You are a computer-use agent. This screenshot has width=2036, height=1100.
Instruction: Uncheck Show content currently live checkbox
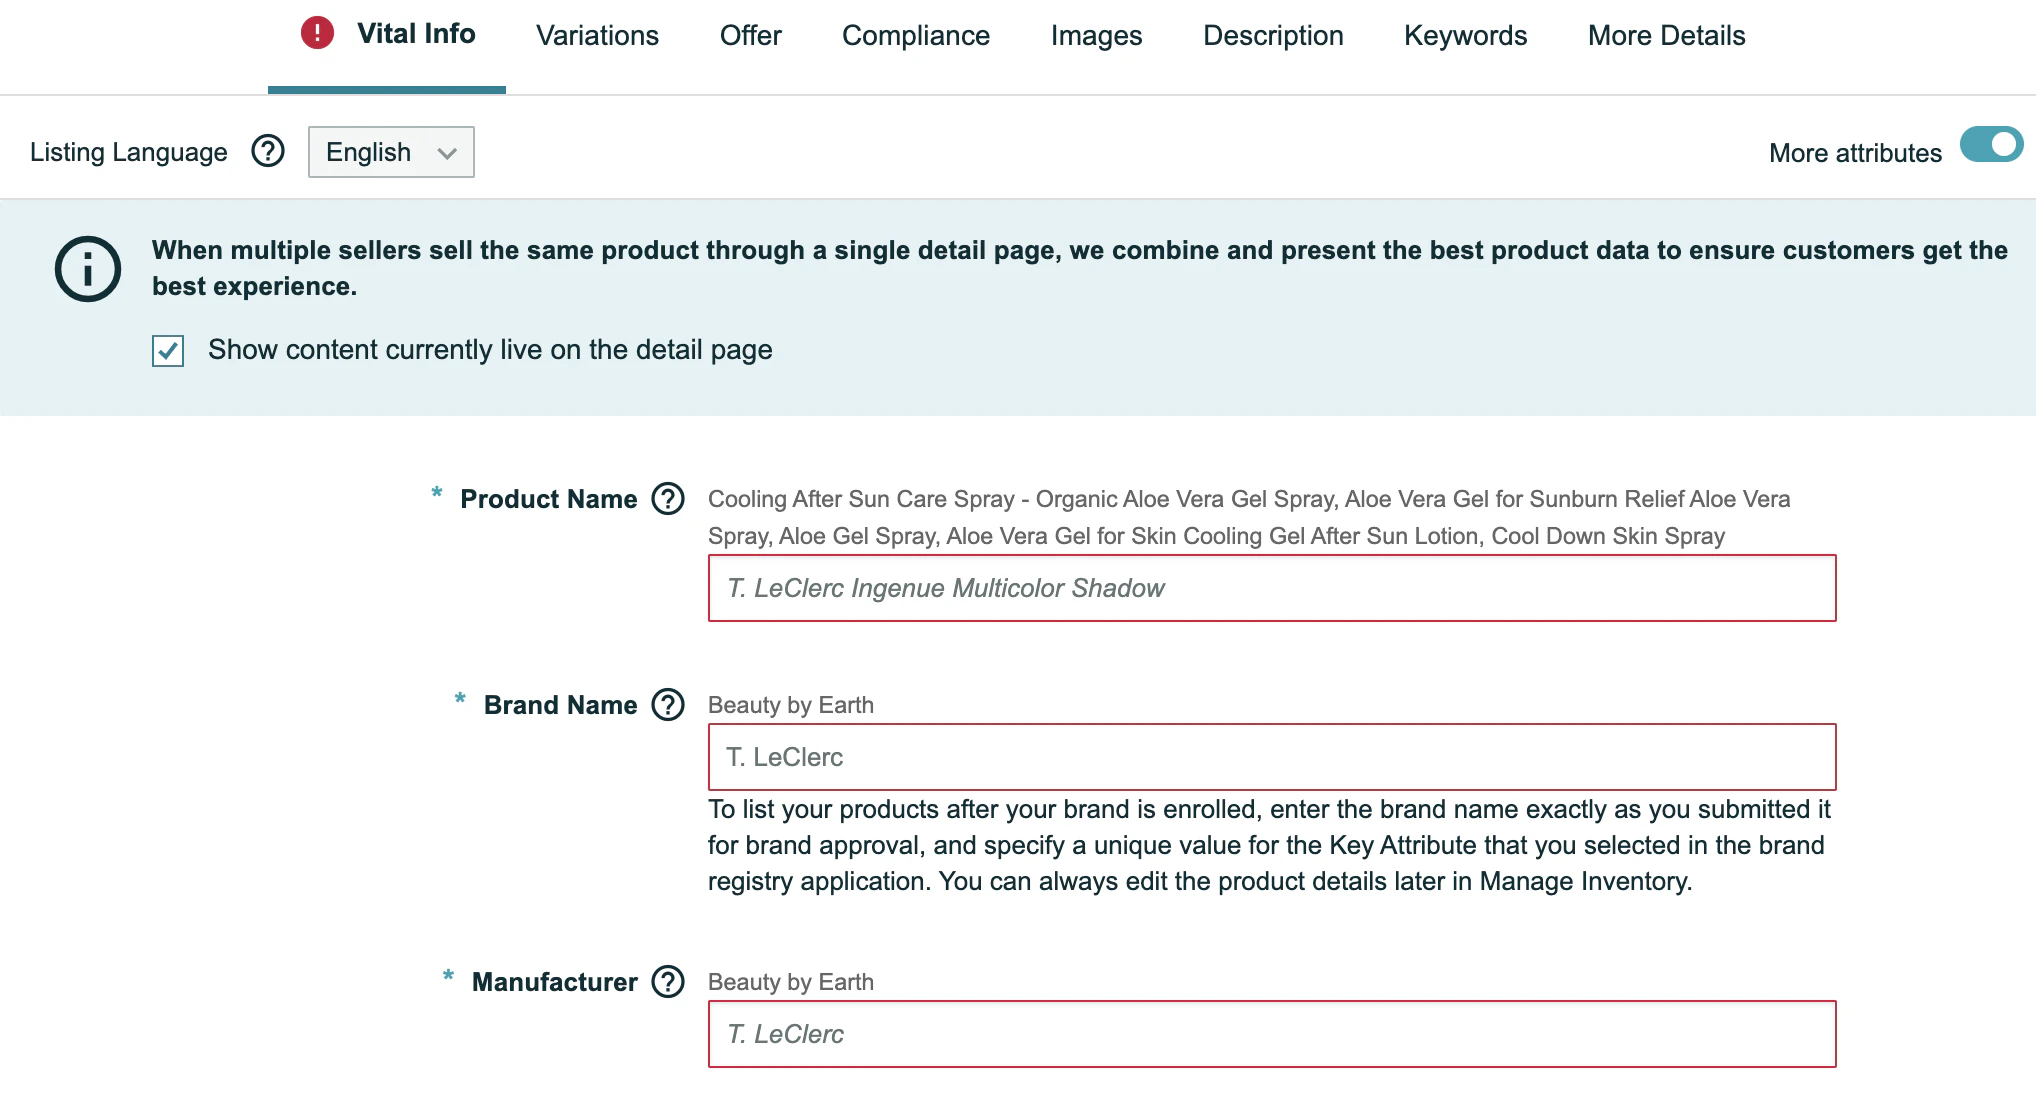[x=168, y=351]
